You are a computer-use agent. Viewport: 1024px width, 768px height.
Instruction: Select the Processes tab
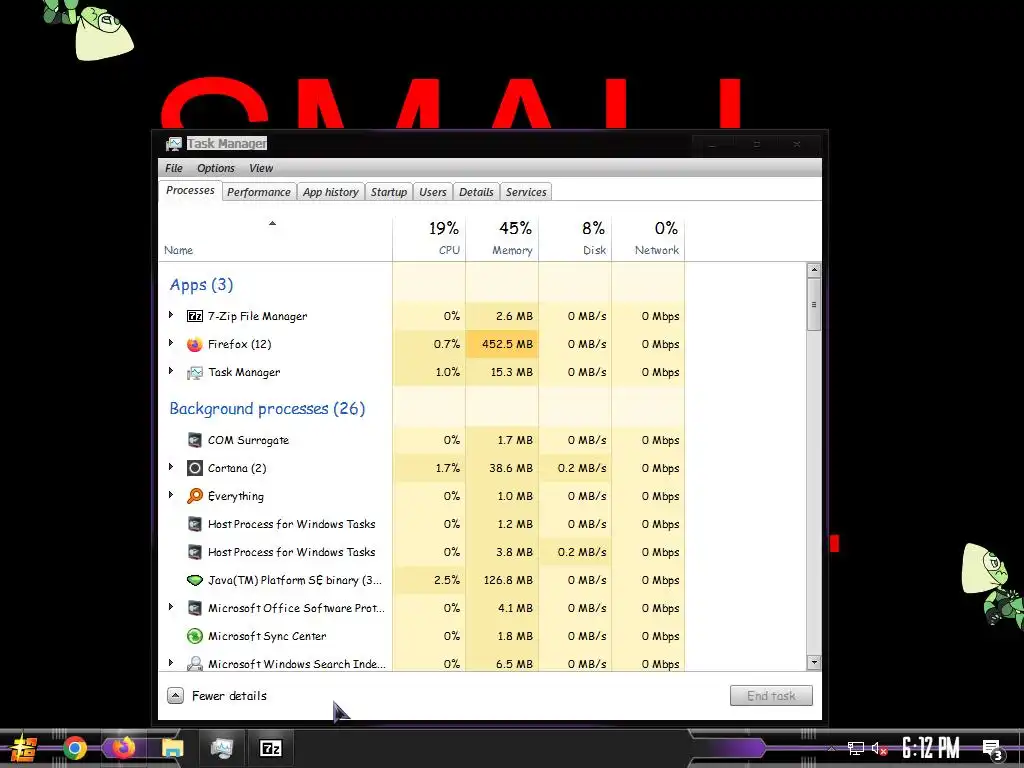point(190,191)
